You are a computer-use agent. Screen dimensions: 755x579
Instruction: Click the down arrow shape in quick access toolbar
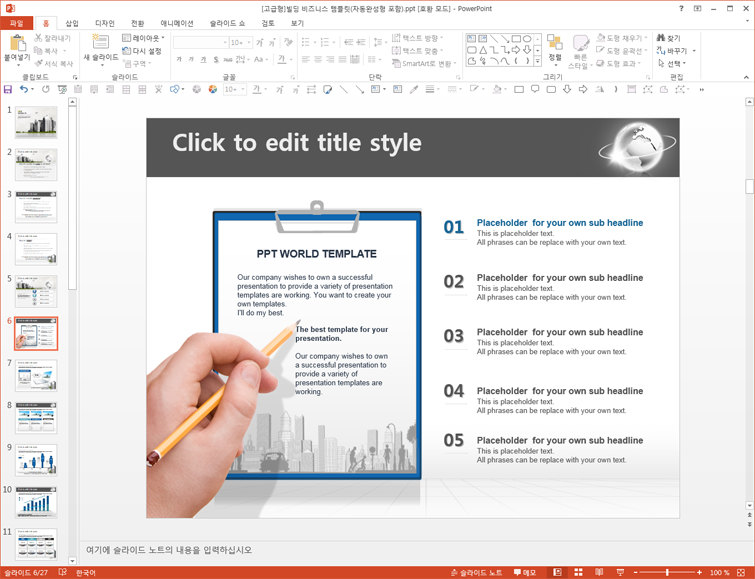tap(567, 89)
